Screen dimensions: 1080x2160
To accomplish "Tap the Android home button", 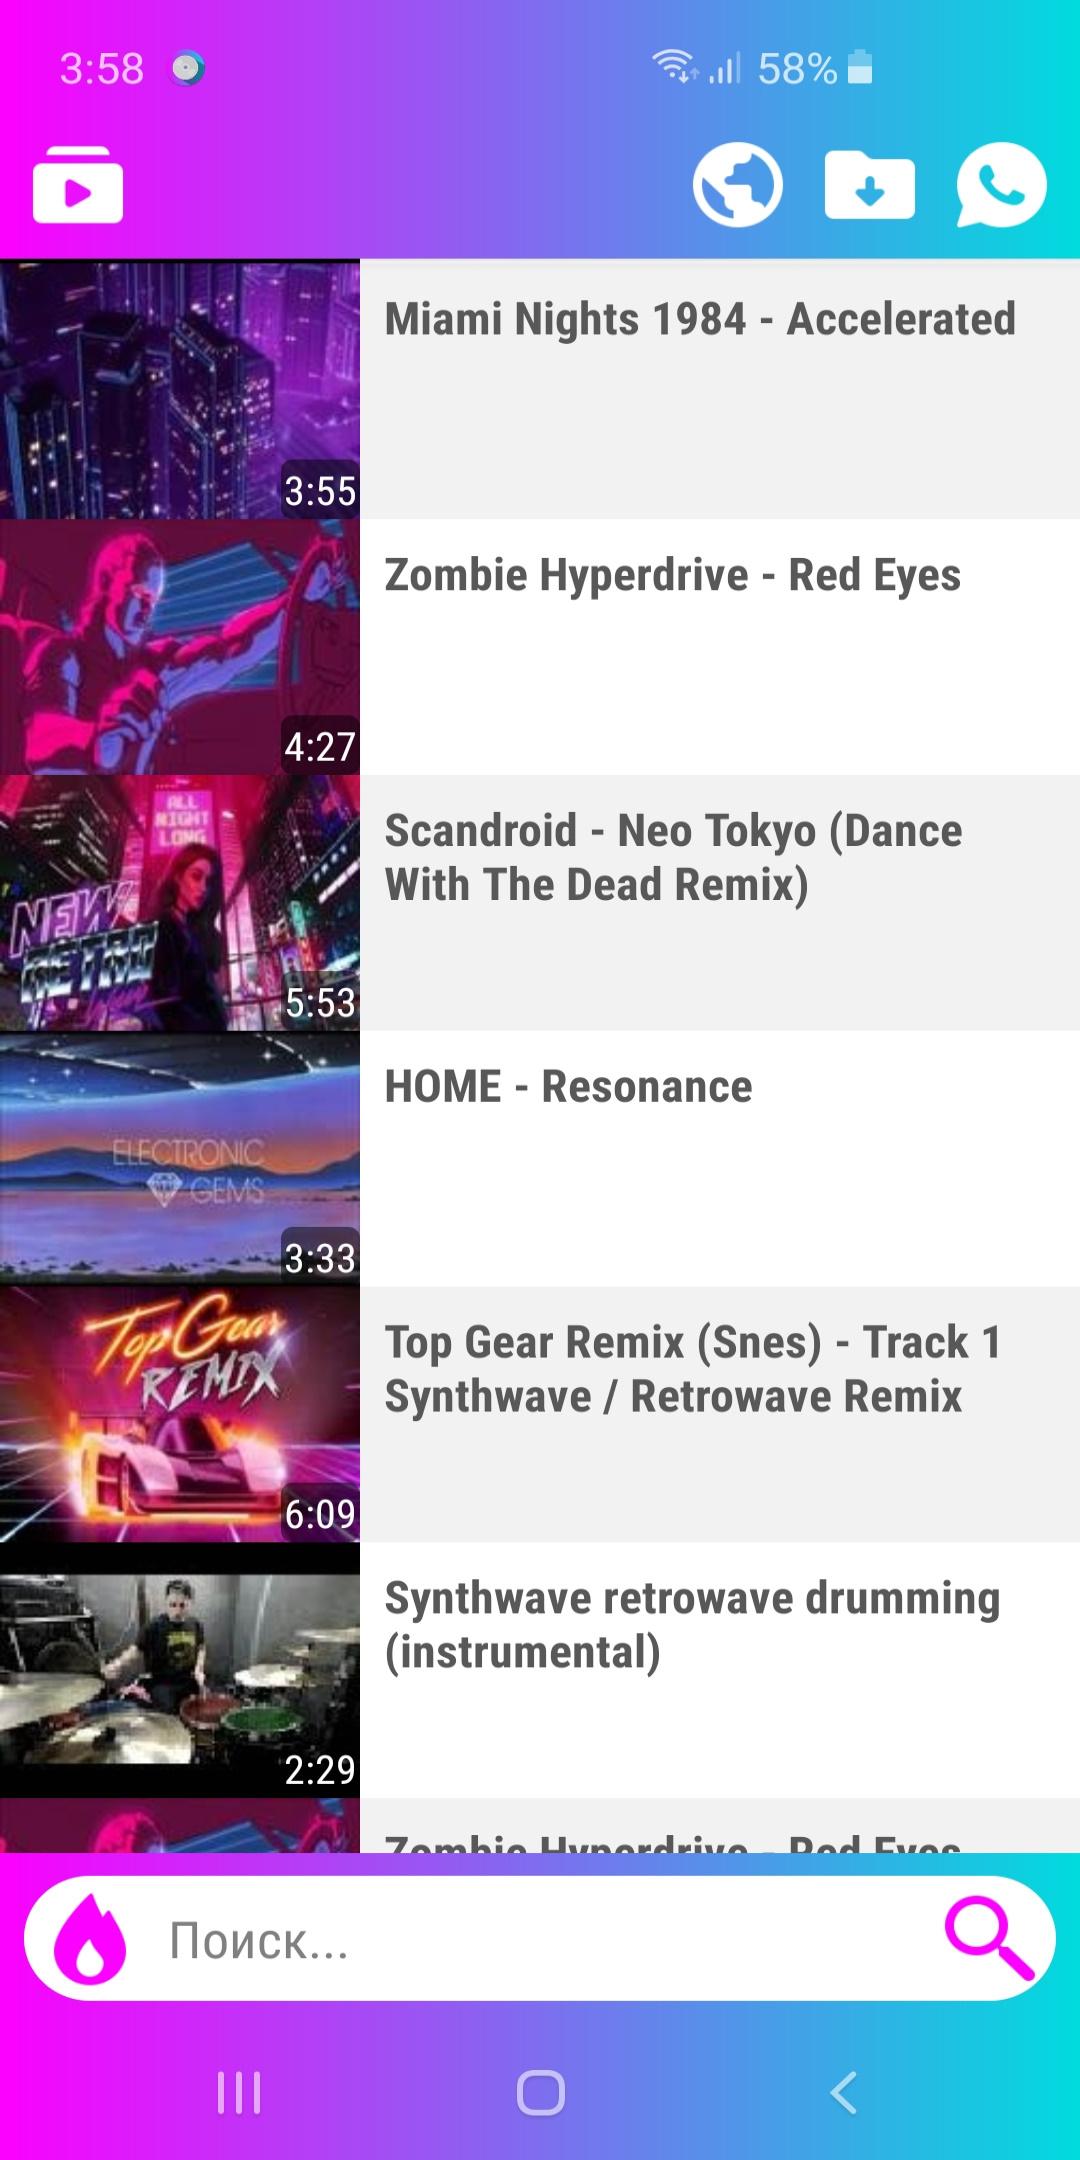I will pos(540,2092).
